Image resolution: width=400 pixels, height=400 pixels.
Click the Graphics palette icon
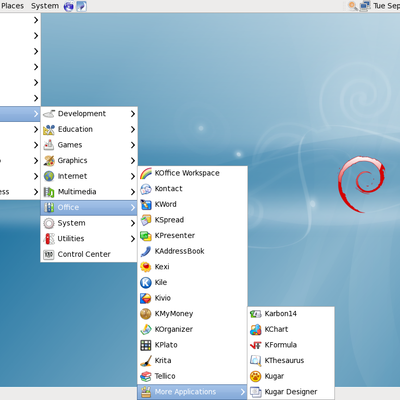point(49,161)
